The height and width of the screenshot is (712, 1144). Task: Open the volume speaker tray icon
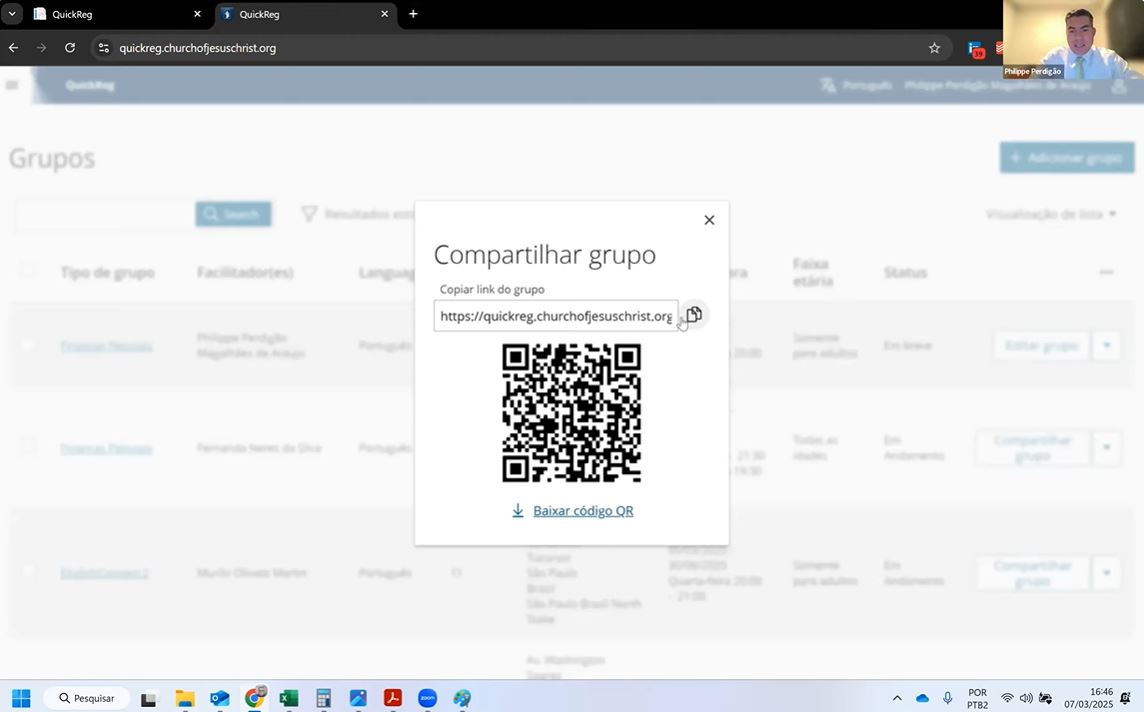coord(1026,698)
